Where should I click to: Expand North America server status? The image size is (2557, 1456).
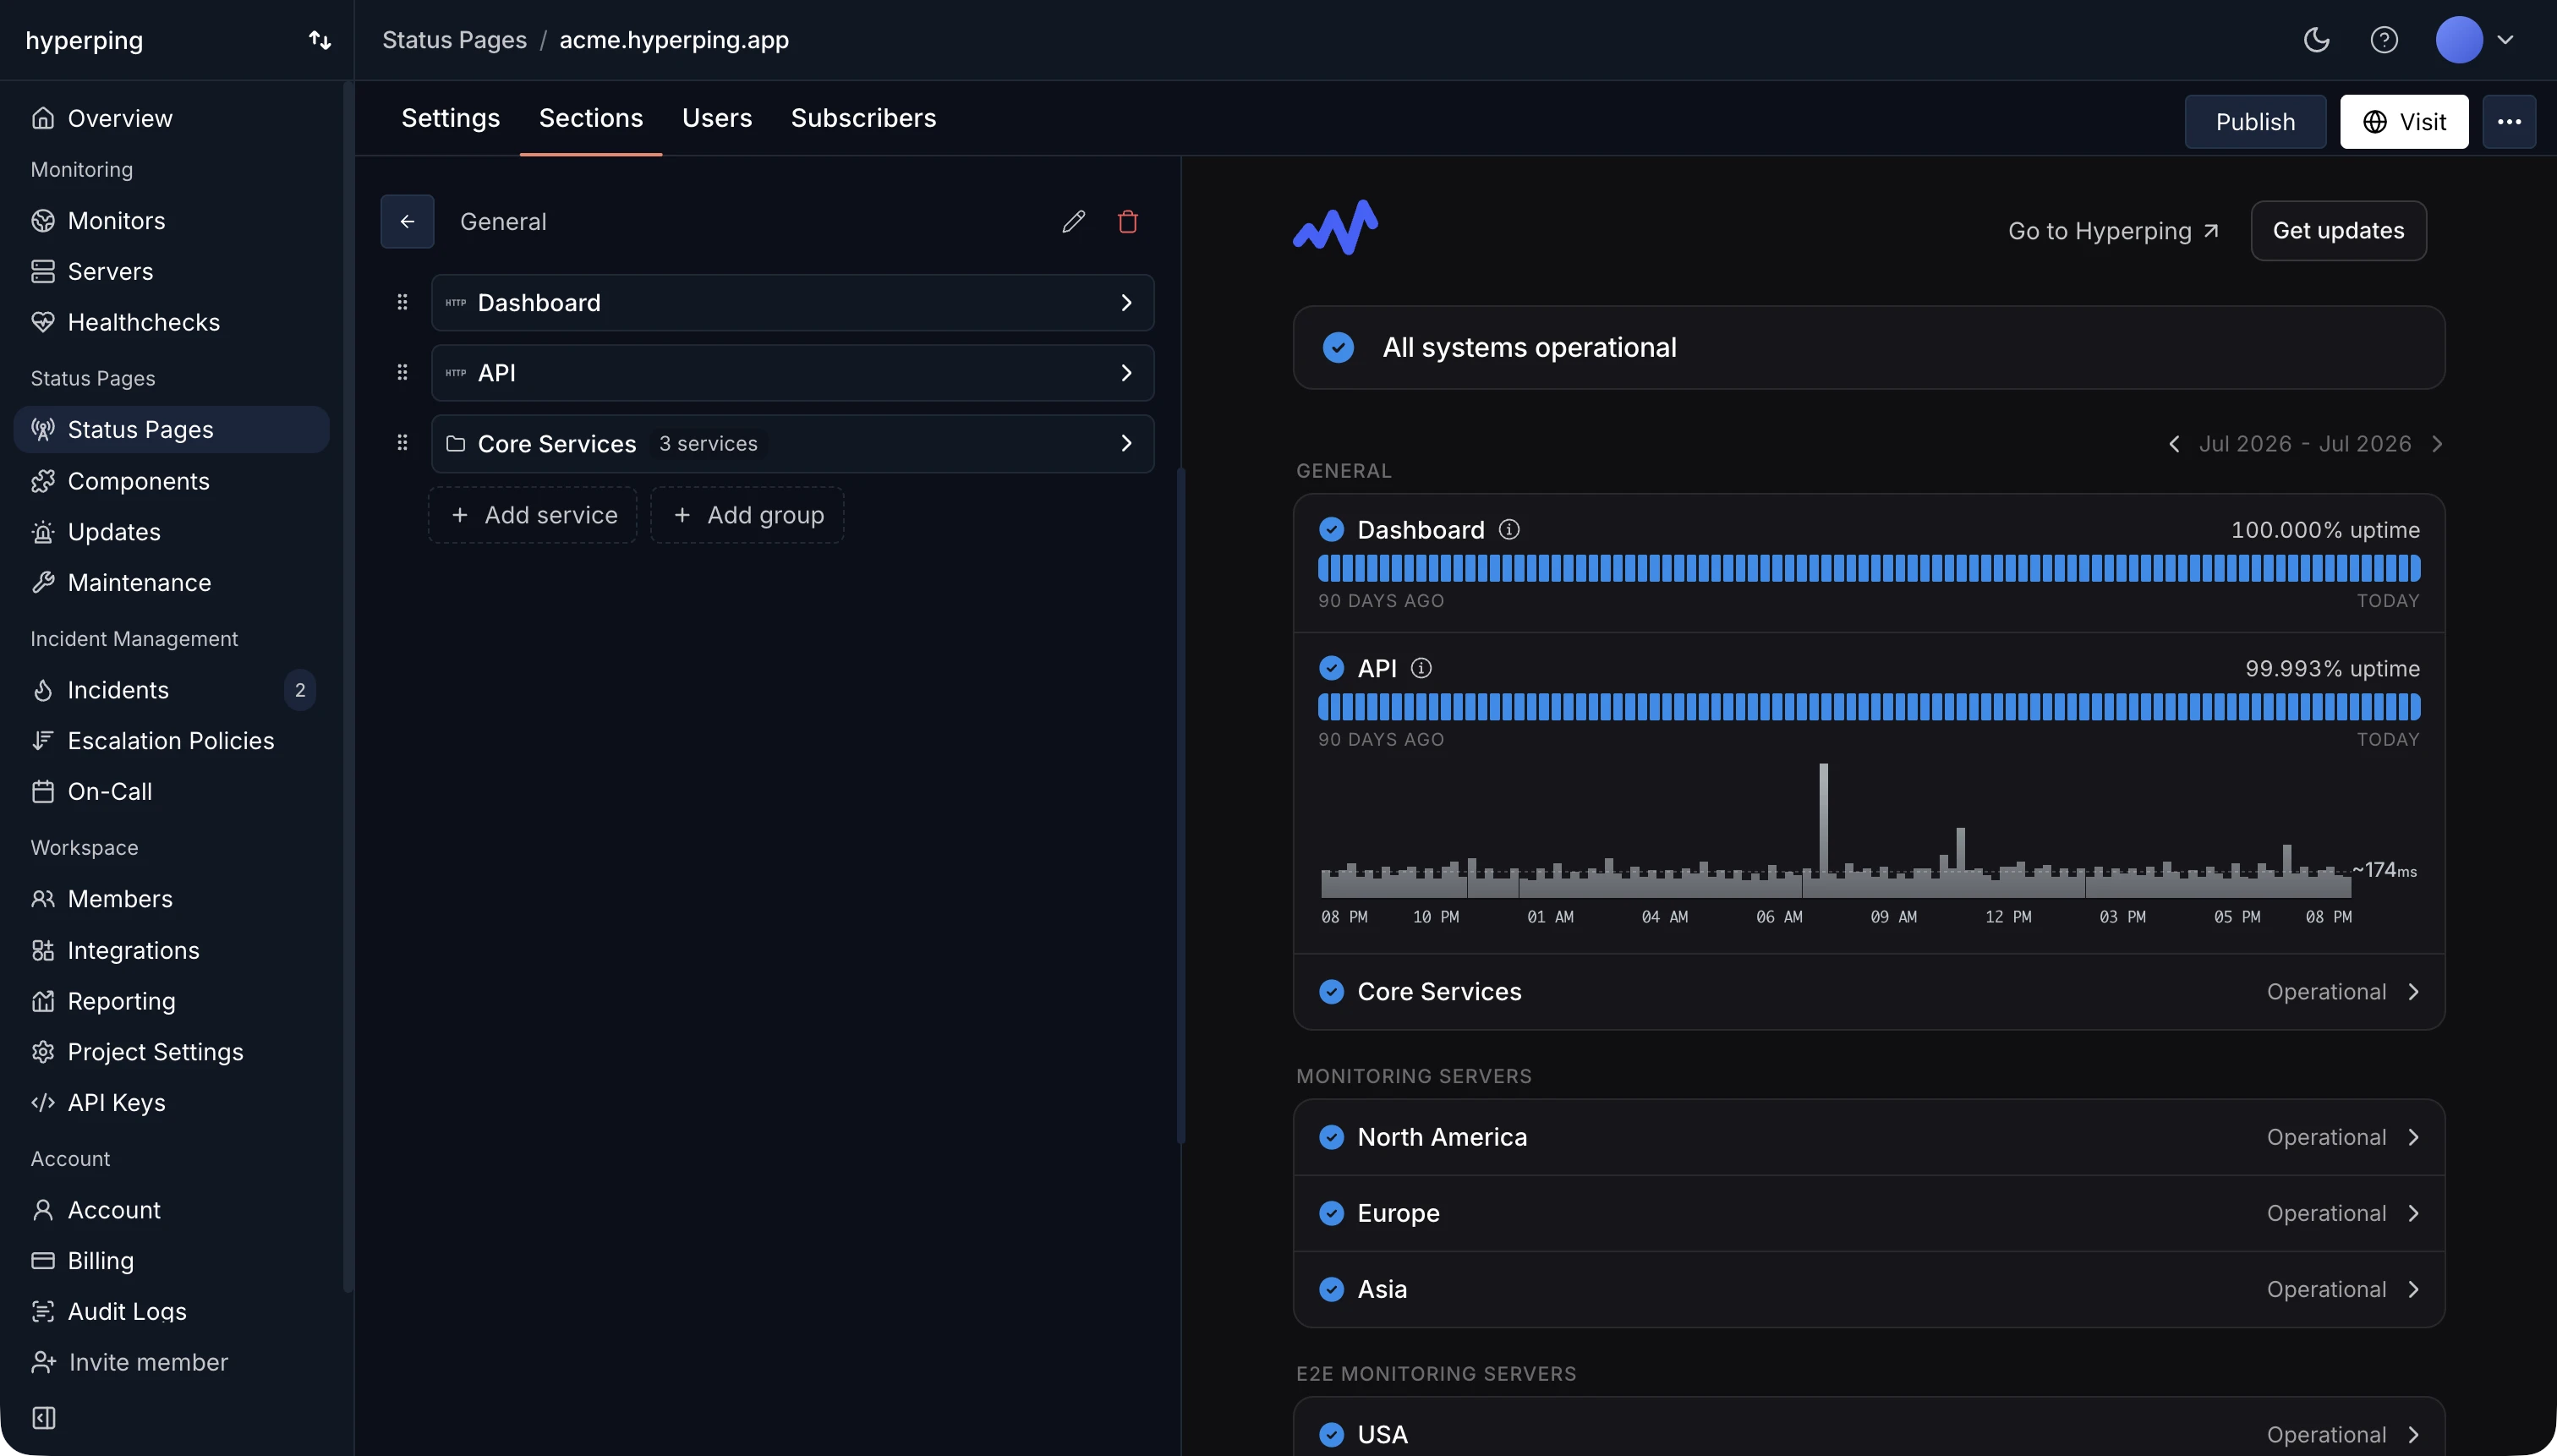tap(1868, 1137)
